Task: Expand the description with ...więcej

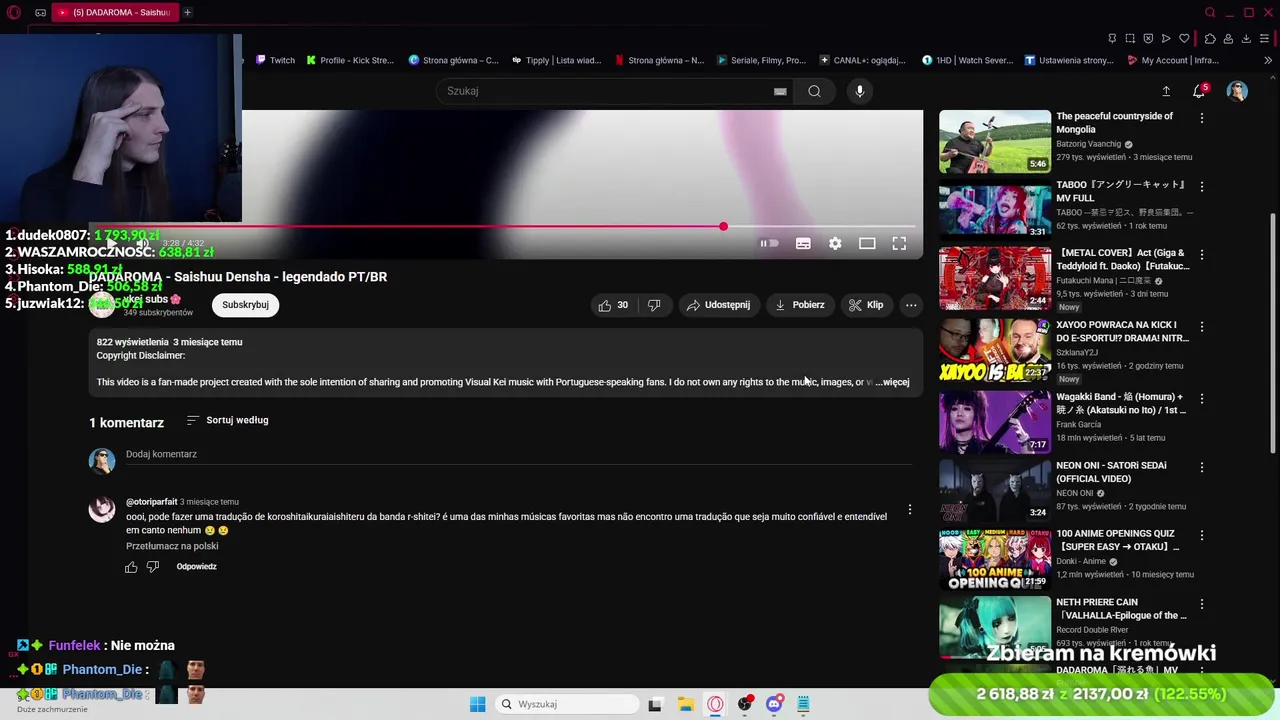Action: 892,382
